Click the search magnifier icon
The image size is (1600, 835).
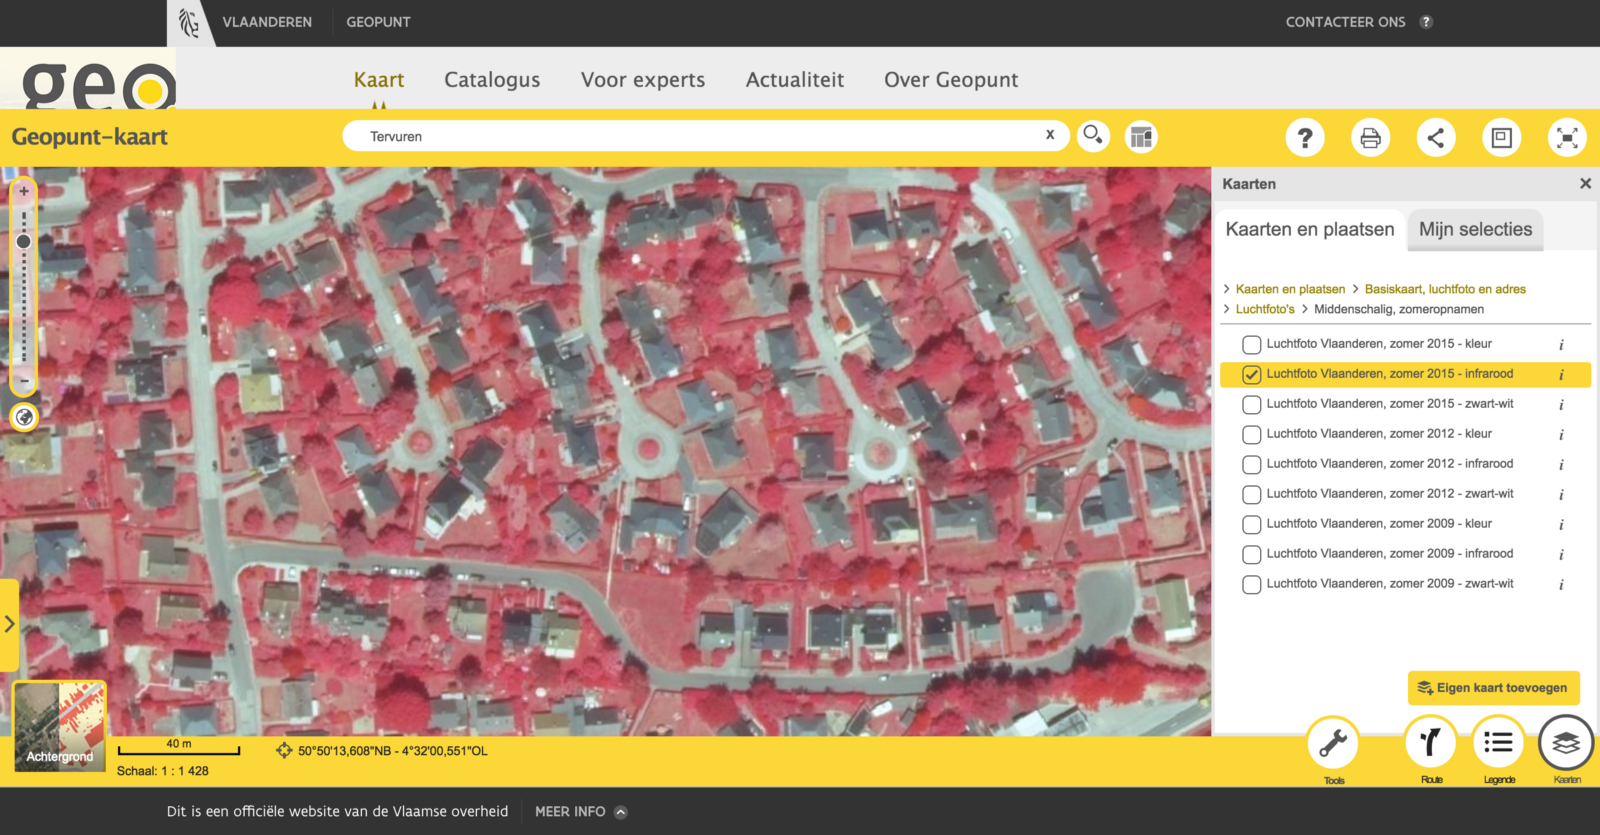click(1093, 136)
